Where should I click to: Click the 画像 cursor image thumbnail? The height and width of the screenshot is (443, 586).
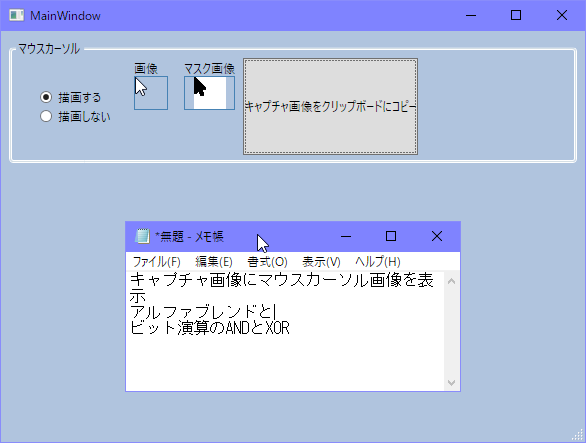[x=151, y=93]
